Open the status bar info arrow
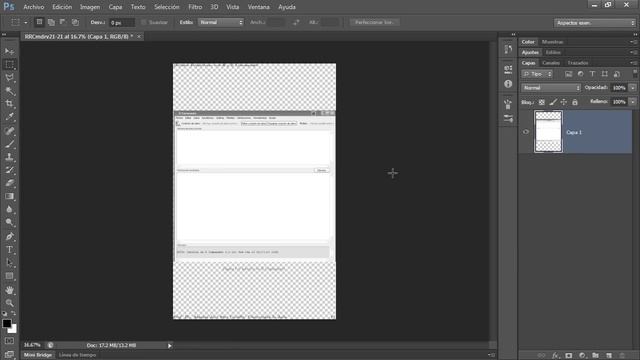Screen dimensions: 640x360 point(170,346)
